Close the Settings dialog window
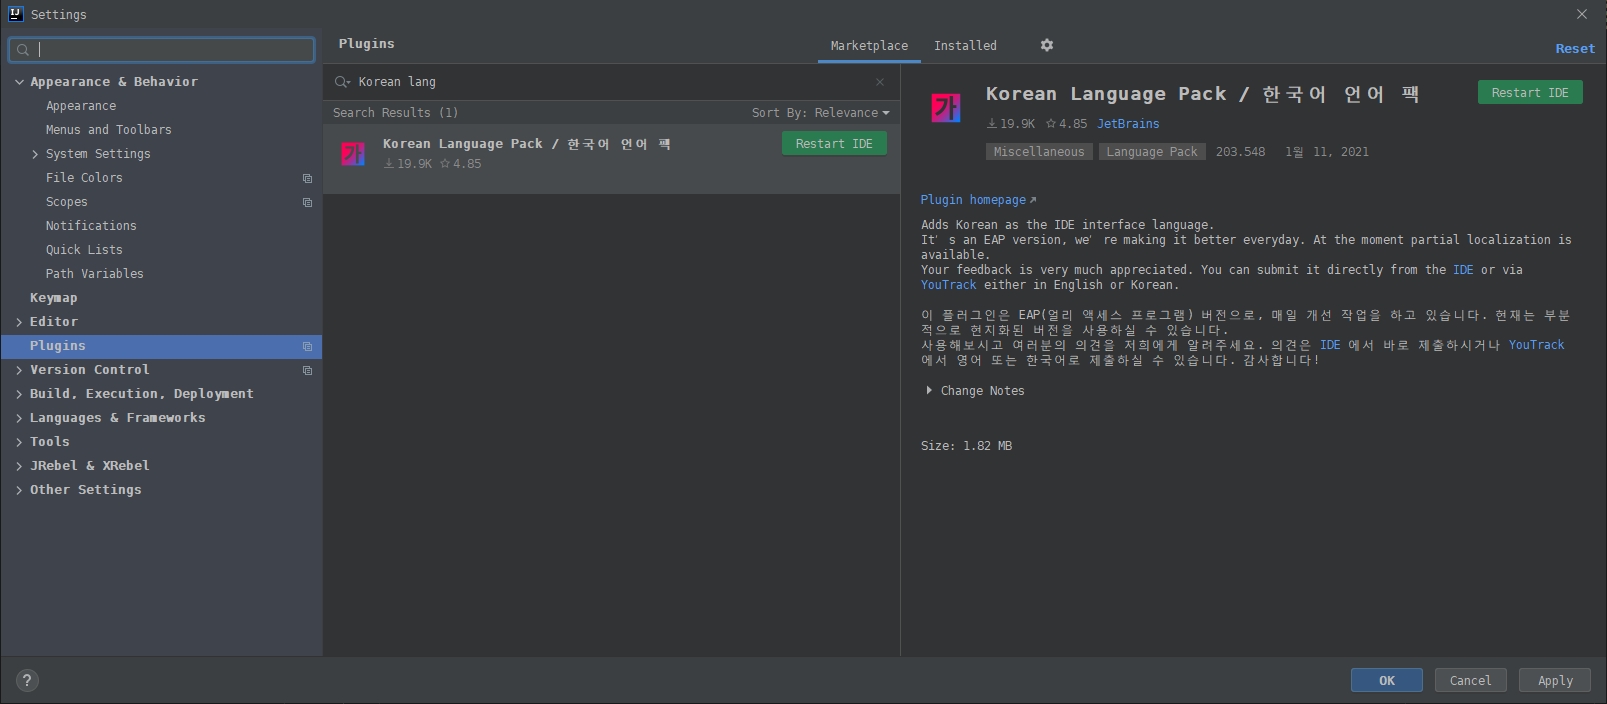Screen dimensions: 1607x704 click(x=1582, y=14)
